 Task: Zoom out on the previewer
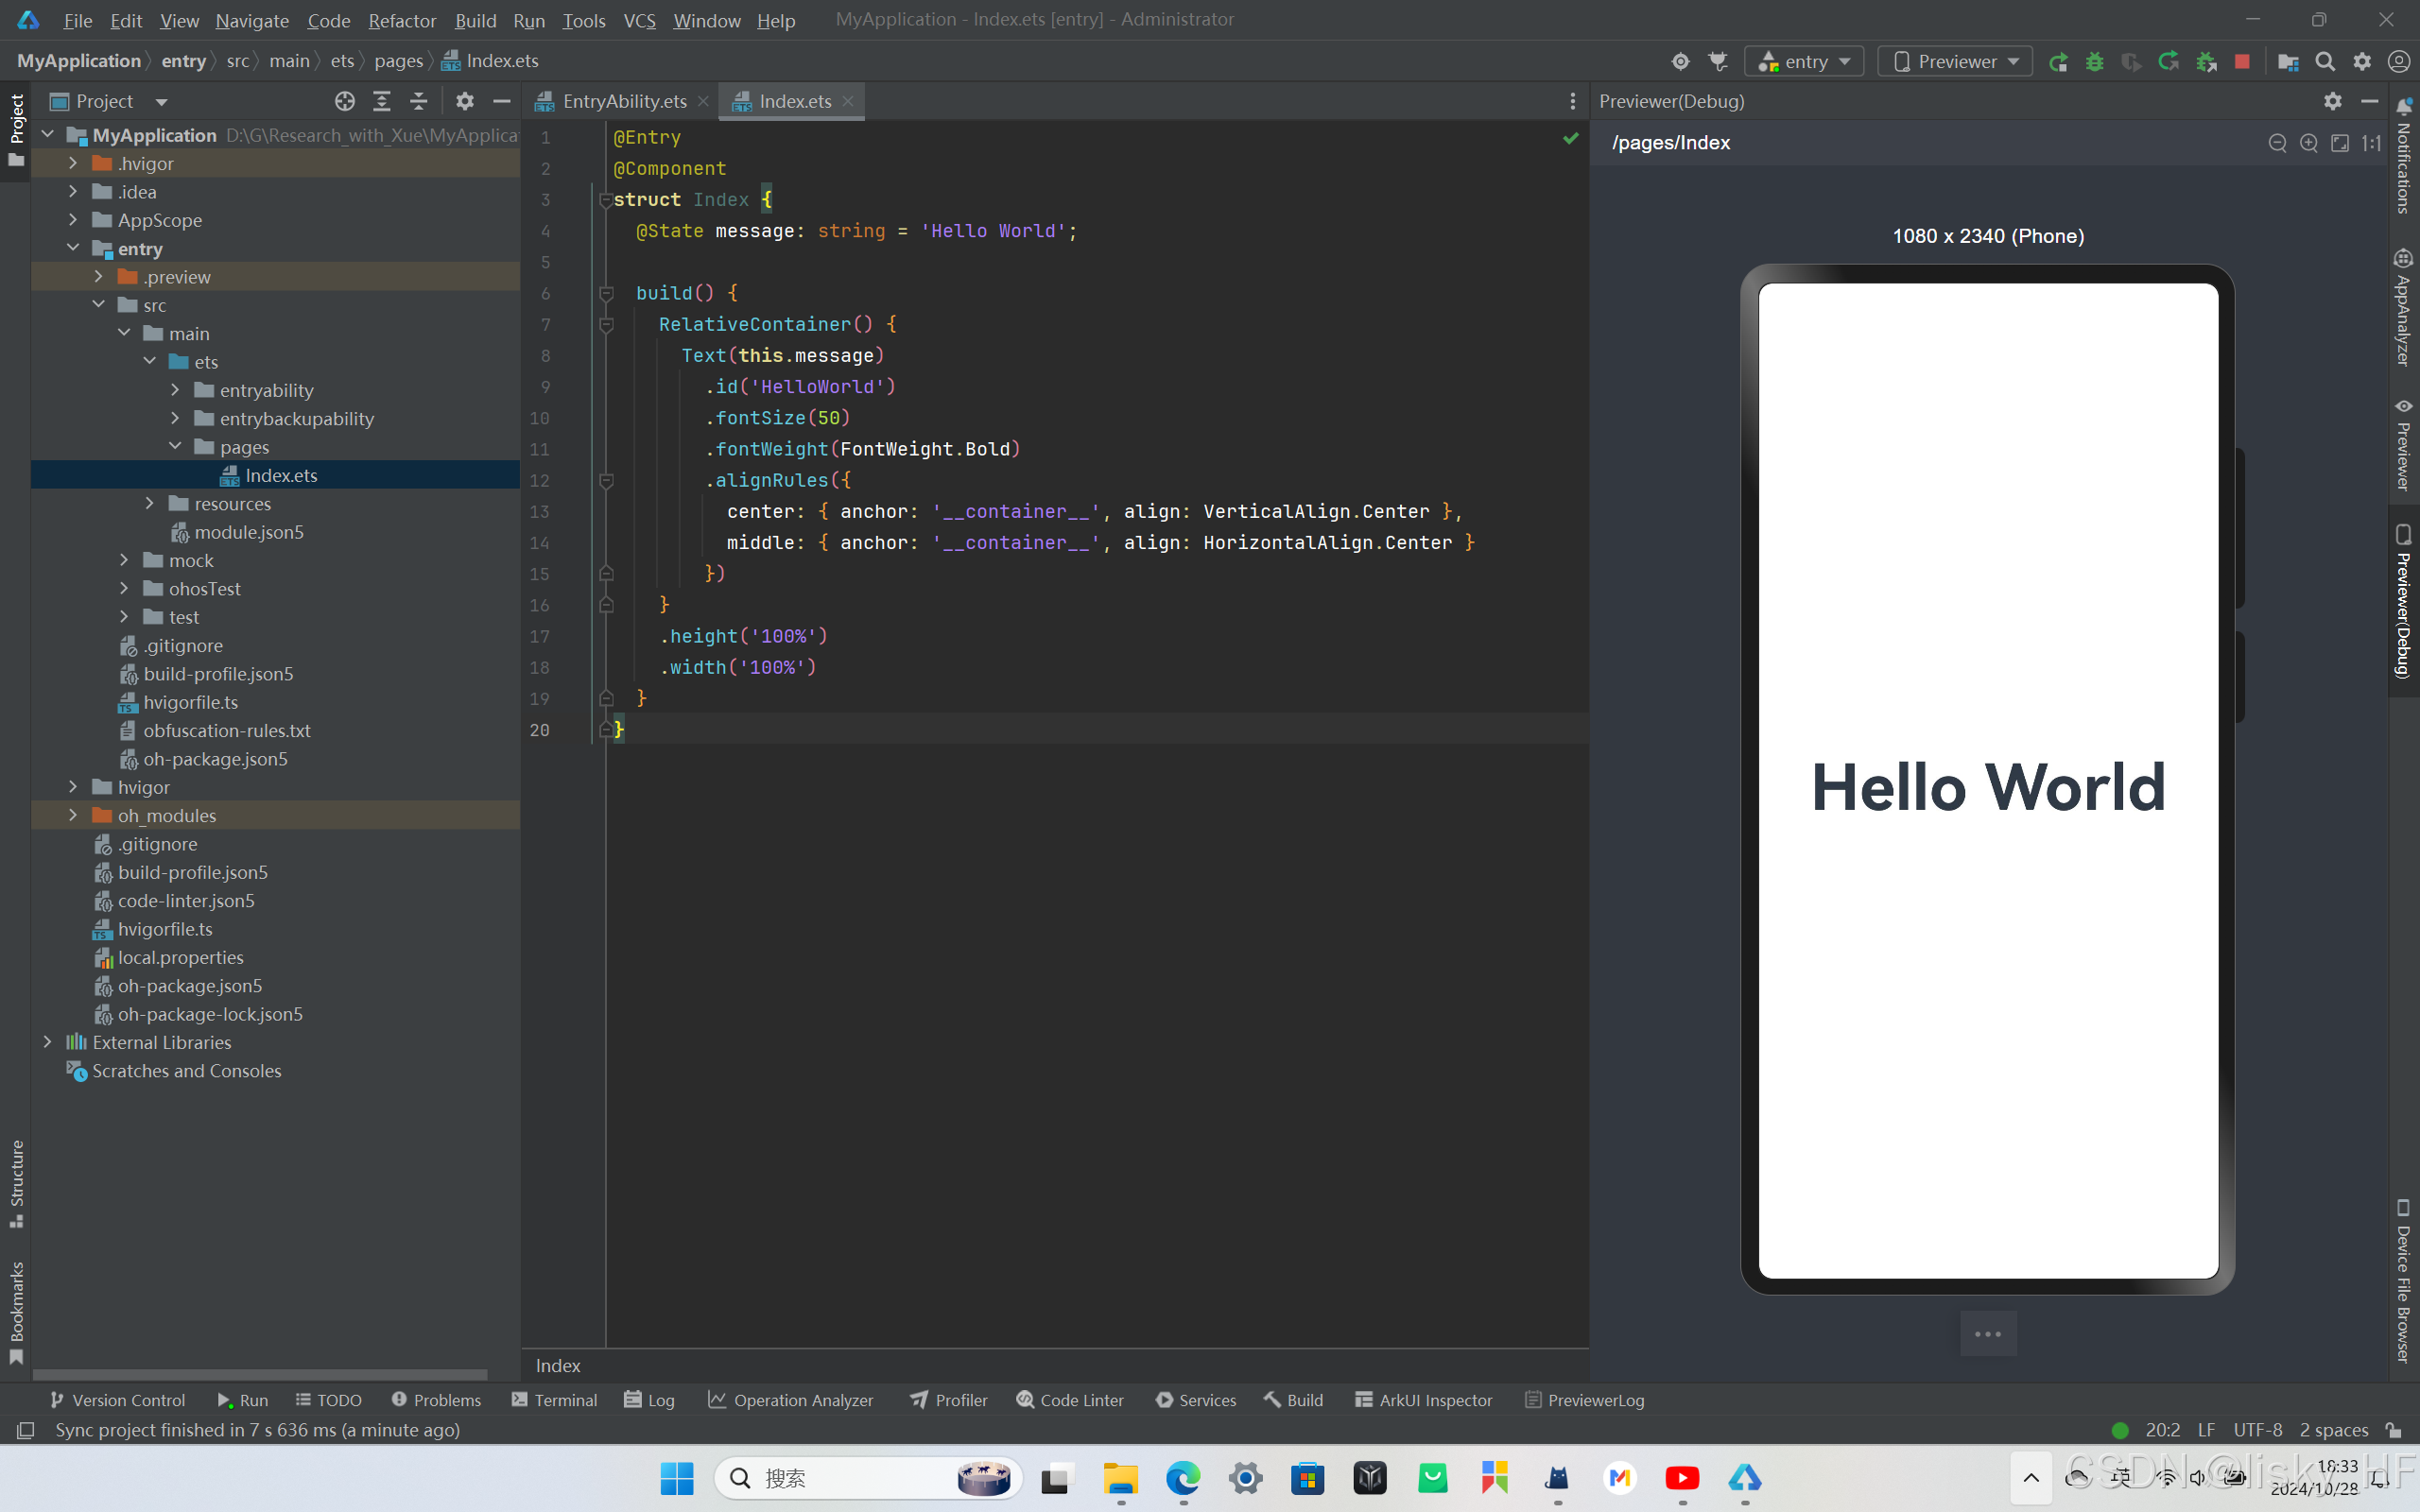(x=2277, y=143)
